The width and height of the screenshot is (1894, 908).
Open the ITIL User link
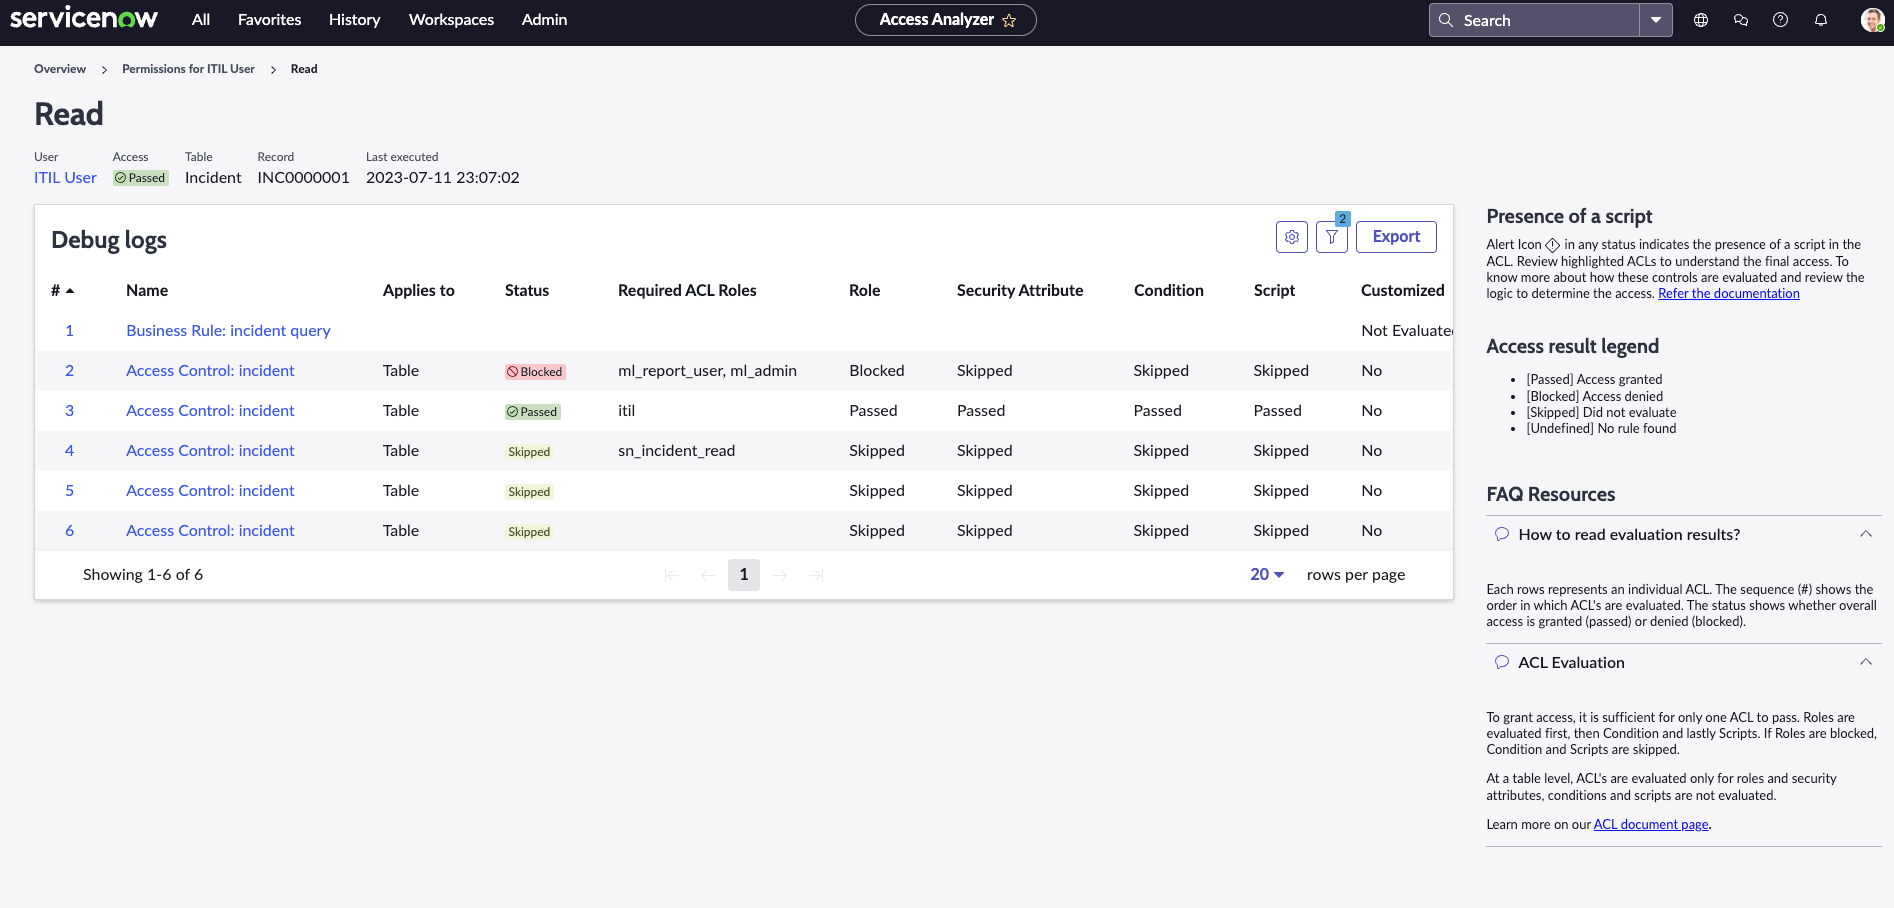click(x=65, y=178)
